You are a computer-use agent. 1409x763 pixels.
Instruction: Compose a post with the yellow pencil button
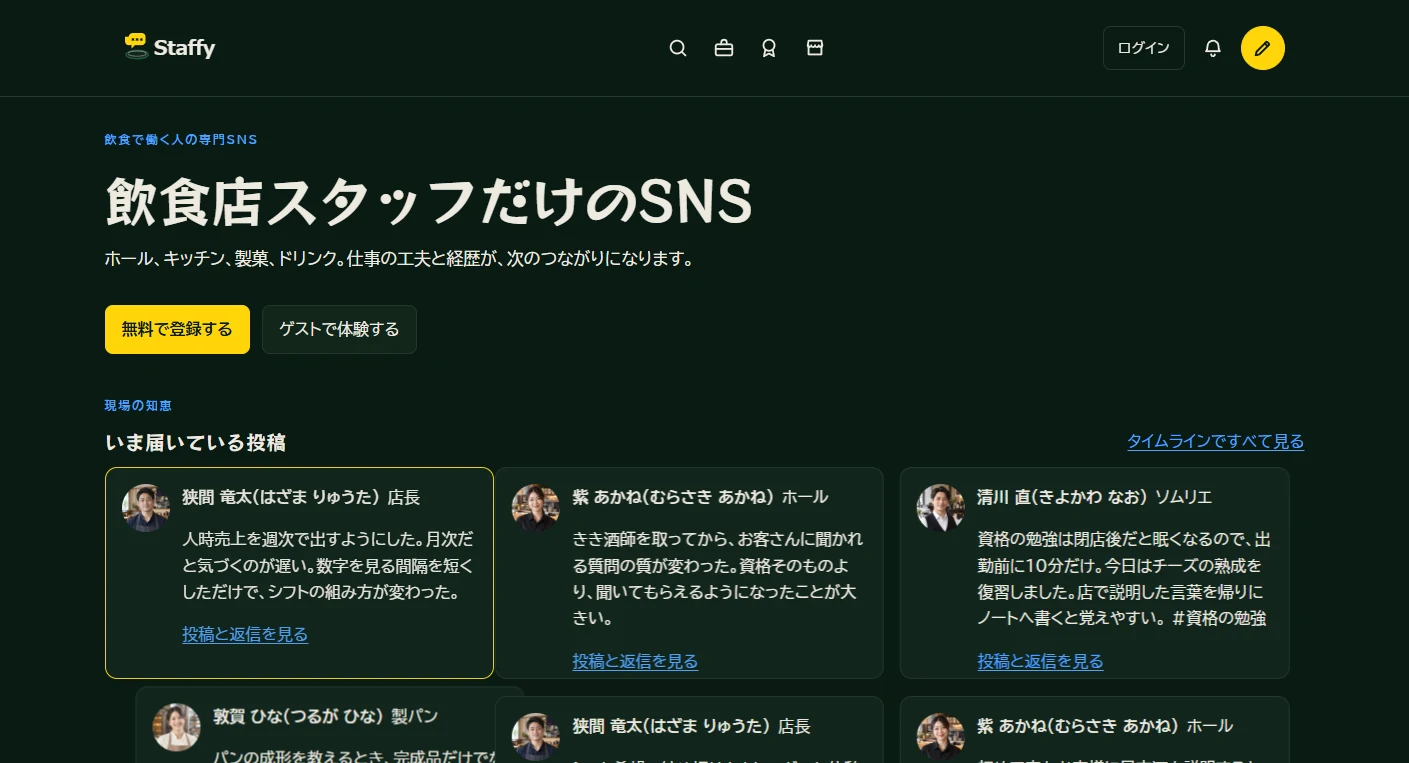[x=1263, y=48]
